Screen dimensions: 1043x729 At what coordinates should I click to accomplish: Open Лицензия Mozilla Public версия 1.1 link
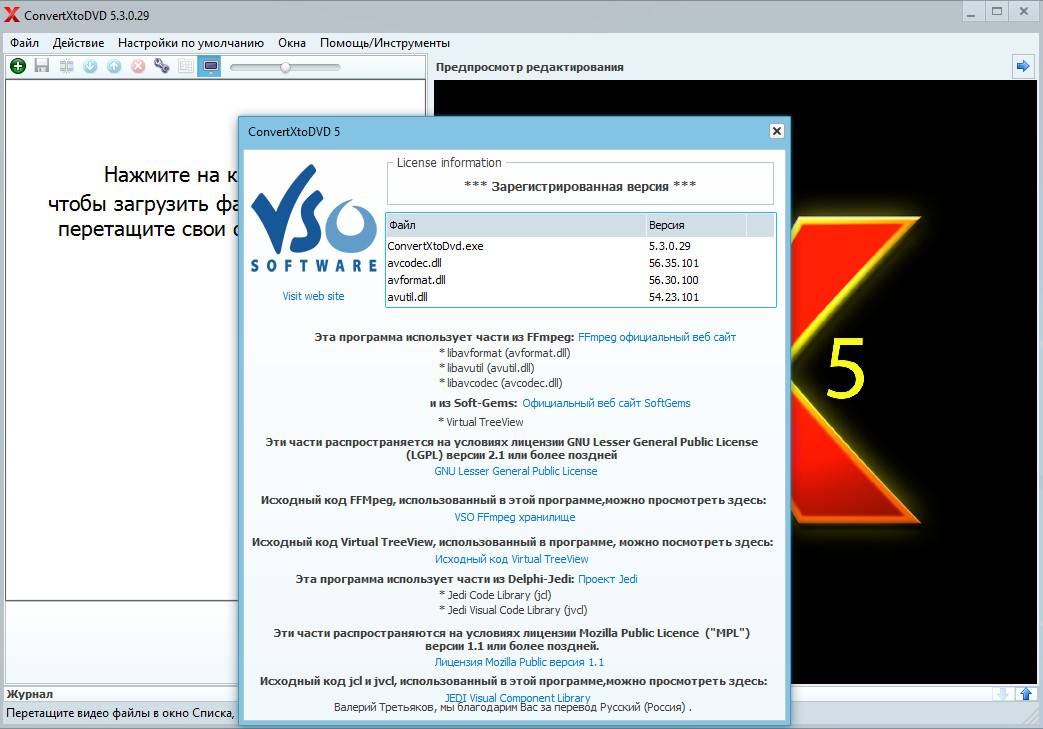point(519,662)
